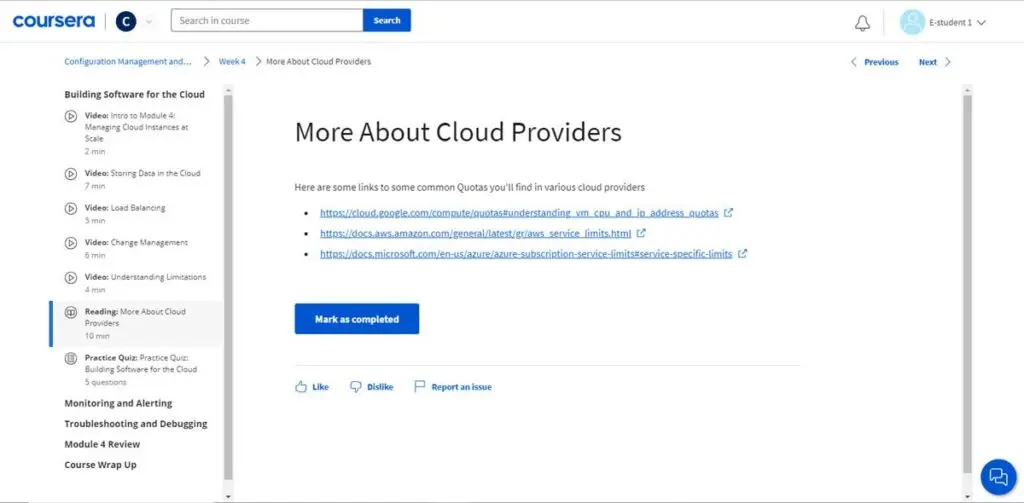This screenshot has width=1024, height=503.
Task: Click the More About Cloud Providers heading
Action: (458, 133)
